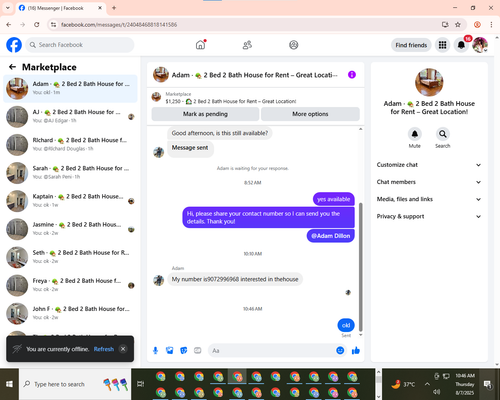Go back from Marketplace with arrow

point(12,67)
